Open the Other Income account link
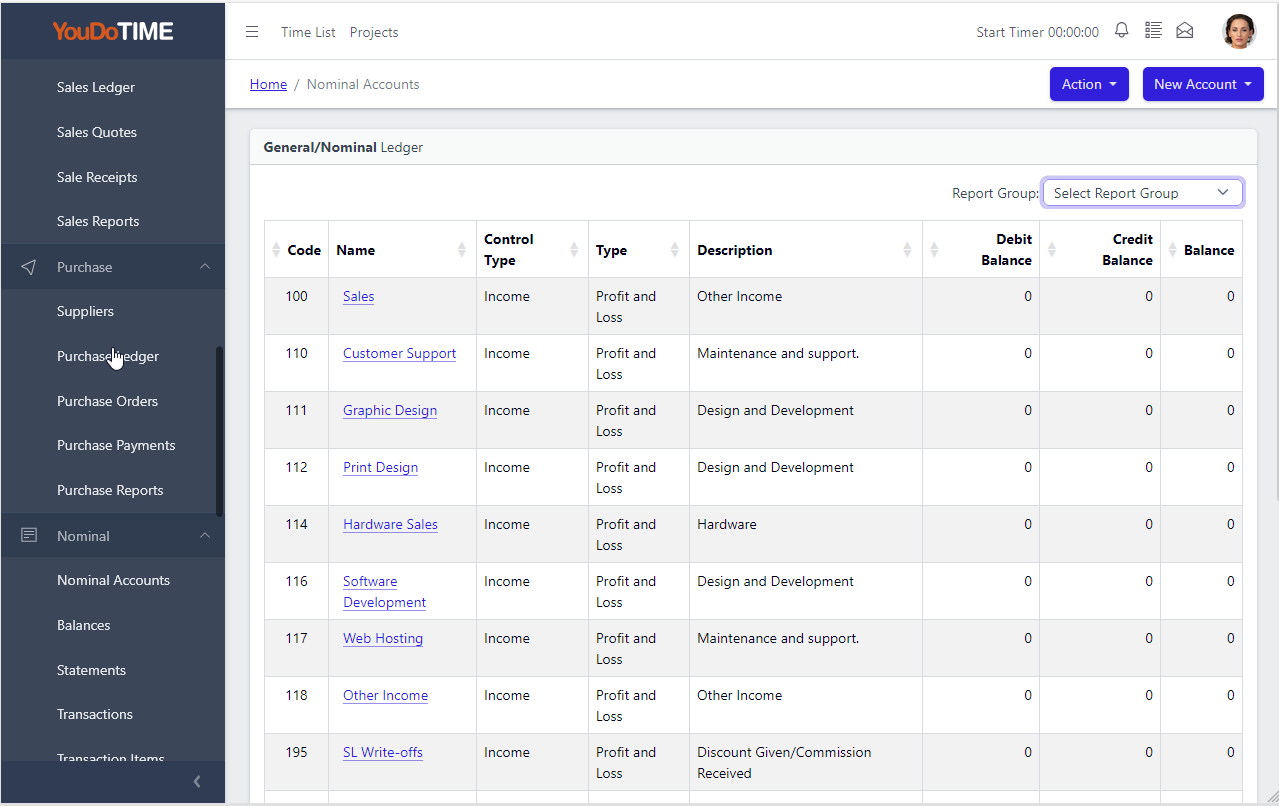Viewport: 1279px width, 806px height. coord(385,695)
